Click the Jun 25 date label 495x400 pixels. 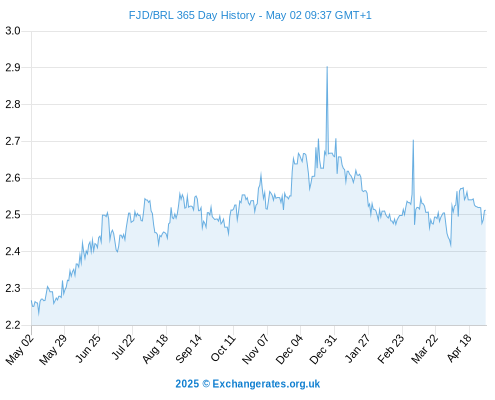[88, 349]
